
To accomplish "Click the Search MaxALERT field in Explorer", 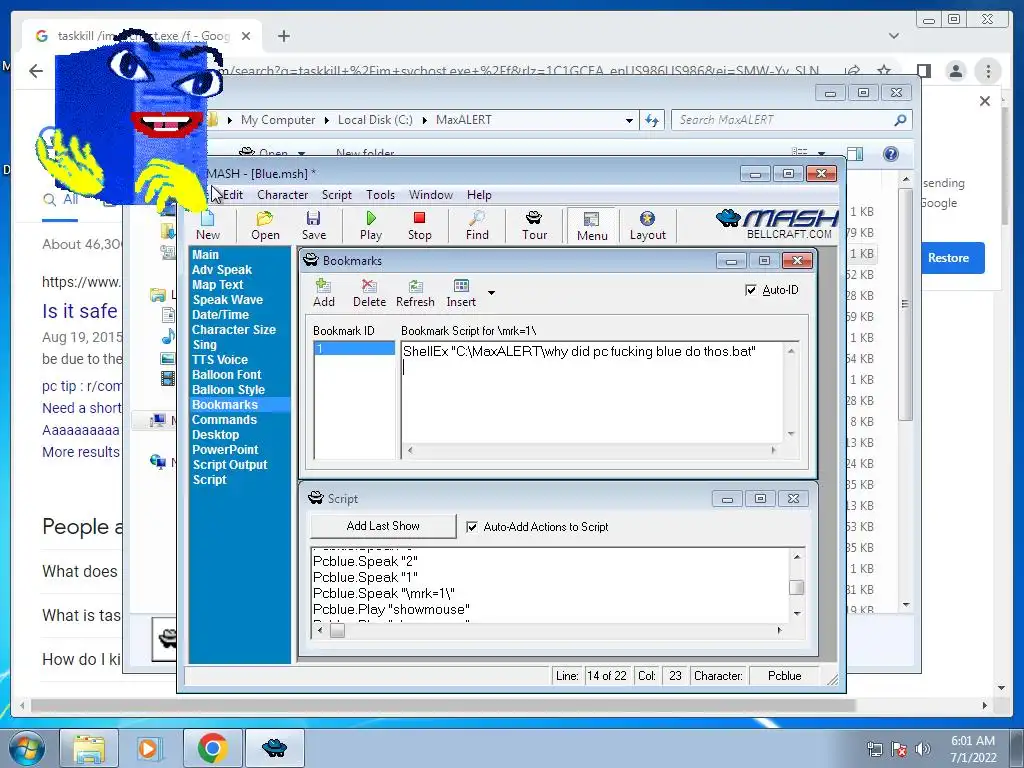I will (x=784, y=120).
